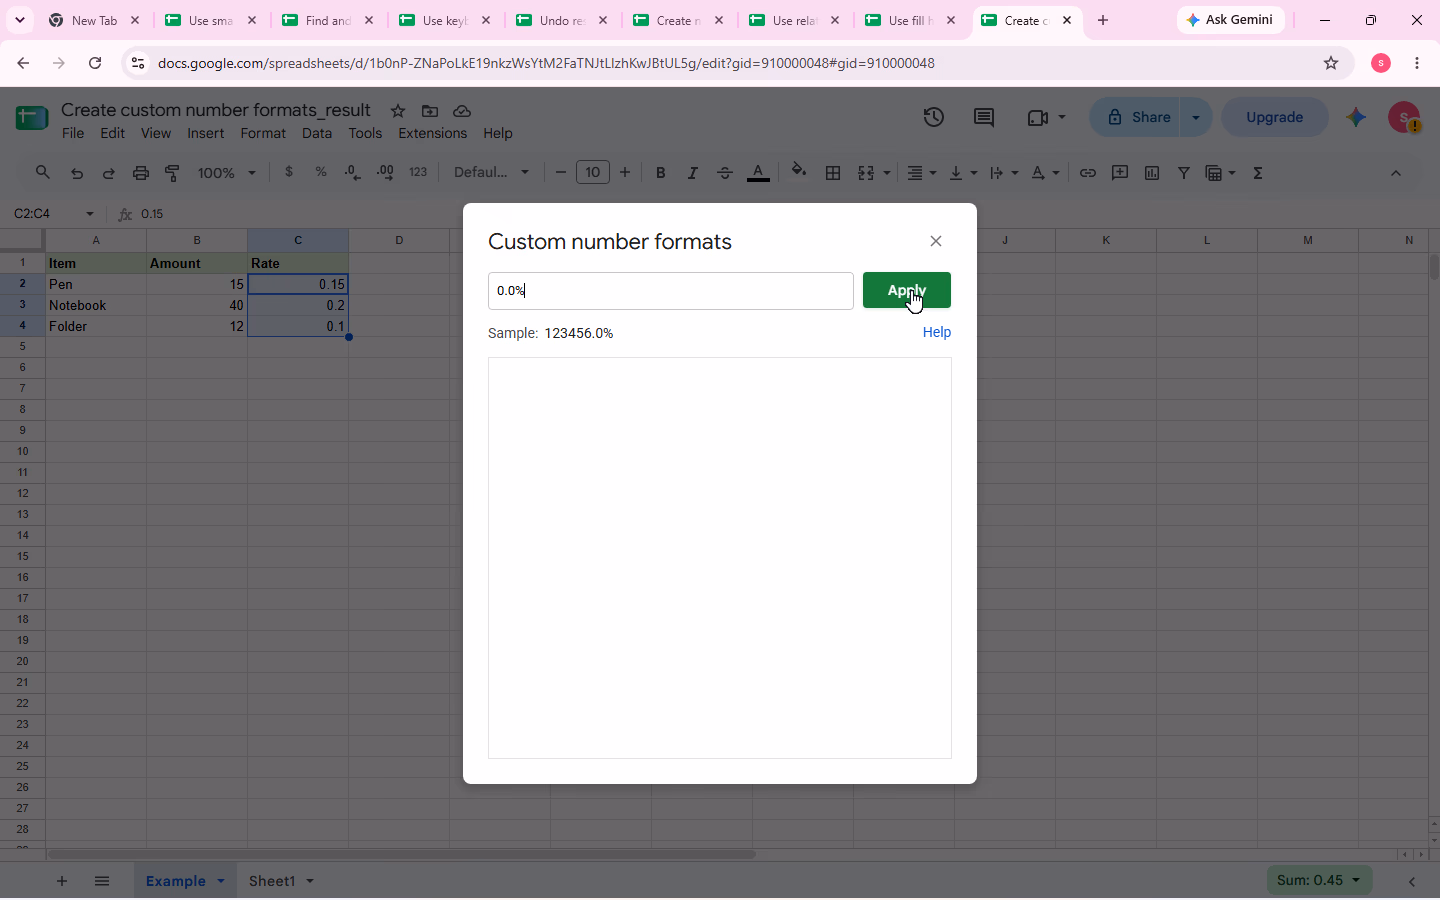
Task: Open the 100% zoom dropdown
Action: tap(227, 173)
